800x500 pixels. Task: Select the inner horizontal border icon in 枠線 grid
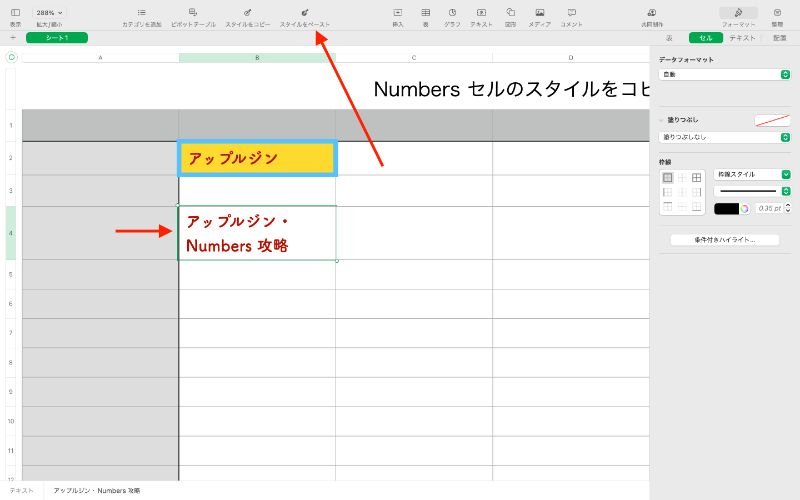tap(682, 207)
